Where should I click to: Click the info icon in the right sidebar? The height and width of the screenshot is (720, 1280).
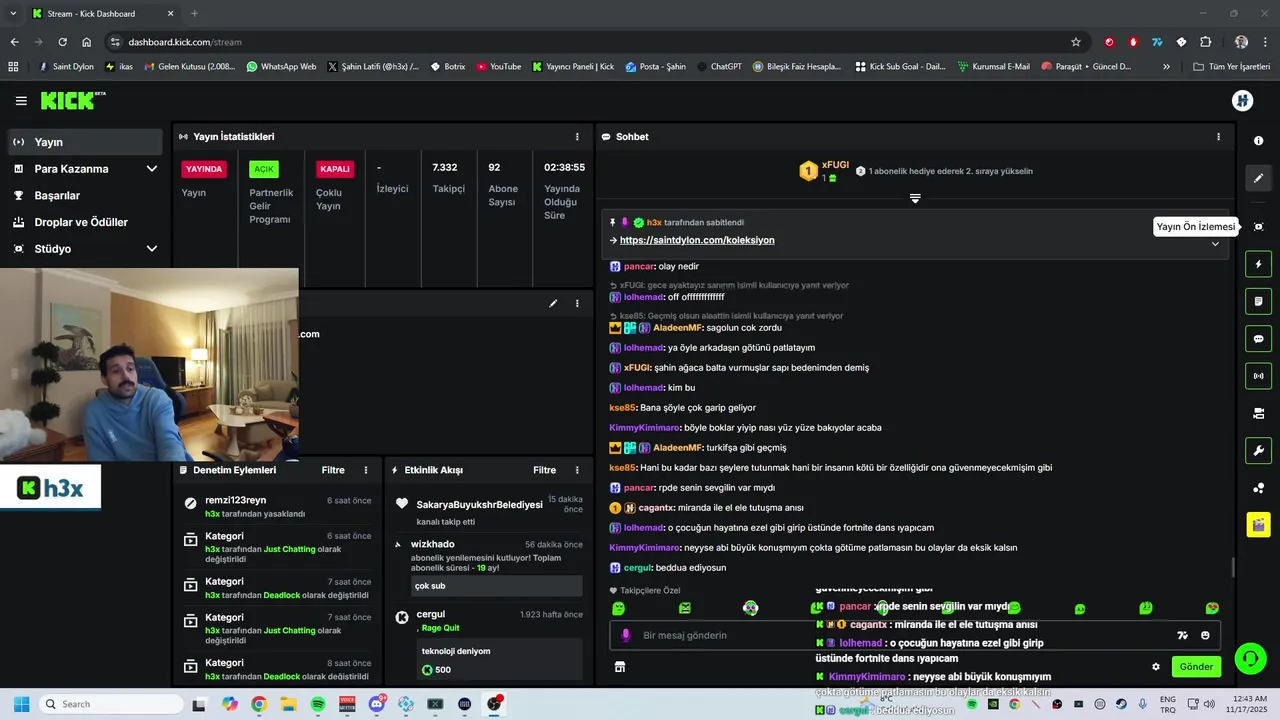point(1259,141)
